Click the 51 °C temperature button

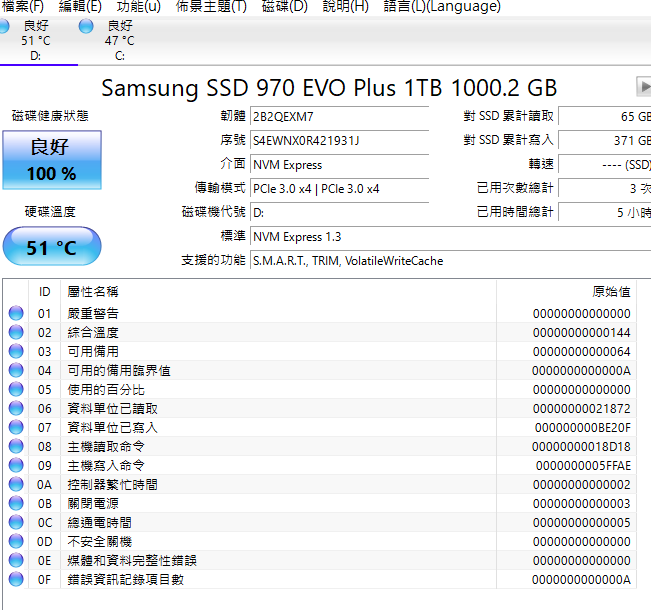tap(52, 246)
